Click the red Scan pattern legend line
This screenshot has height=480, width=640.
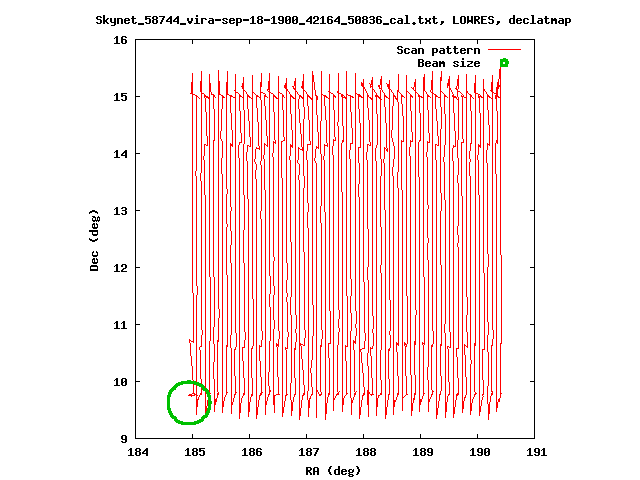coord(504,50)
